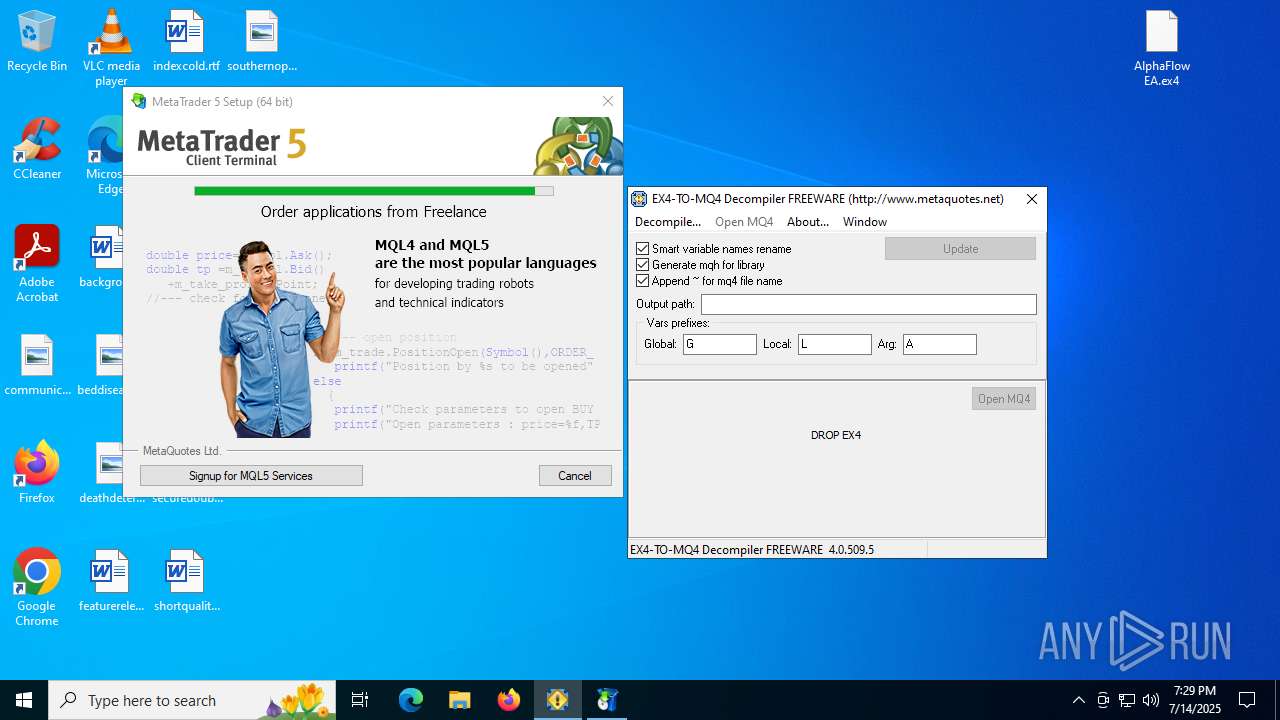Viewport: 1280px width, 720px height.
Task: Select shortqualit Word document icon
Action: click(186, 581)
